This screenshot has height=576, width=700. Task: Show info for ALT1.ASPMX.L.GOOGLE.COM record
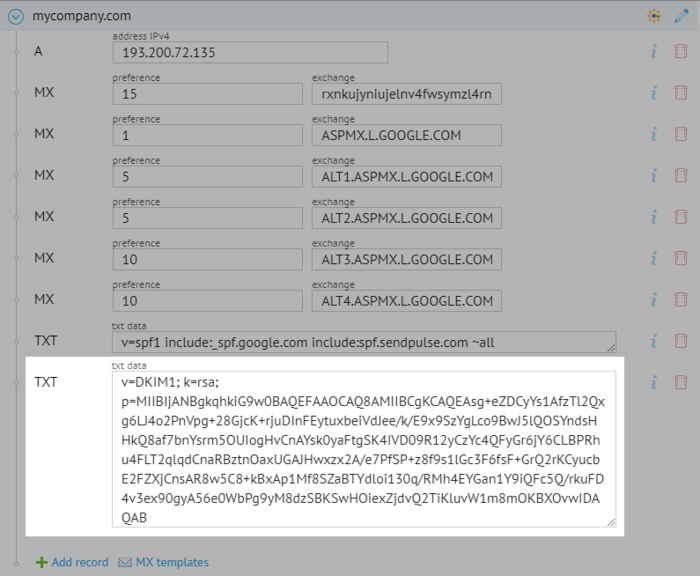654,175
